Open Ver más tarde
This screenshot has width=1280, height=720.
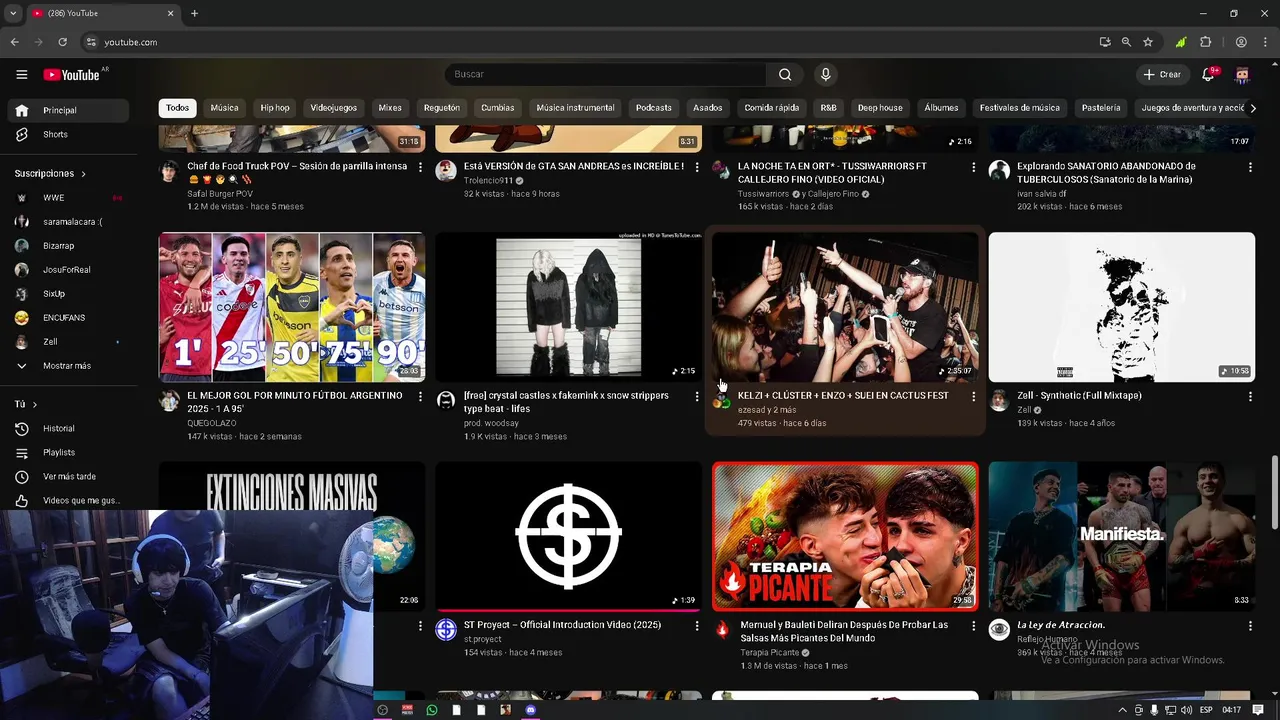(68, 476)
